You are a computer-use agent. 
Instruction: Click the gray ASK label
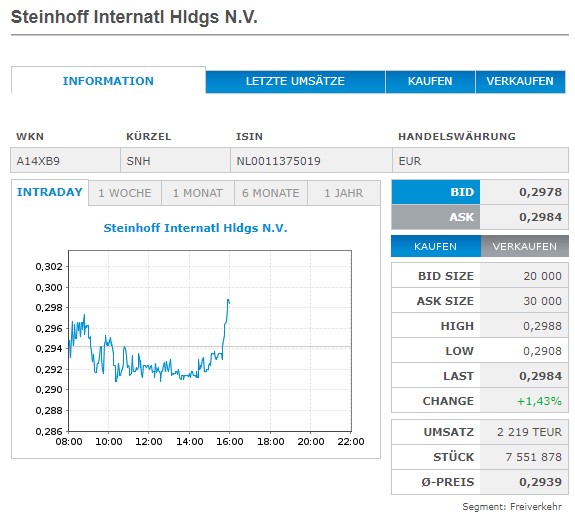[x=436, y=217]
